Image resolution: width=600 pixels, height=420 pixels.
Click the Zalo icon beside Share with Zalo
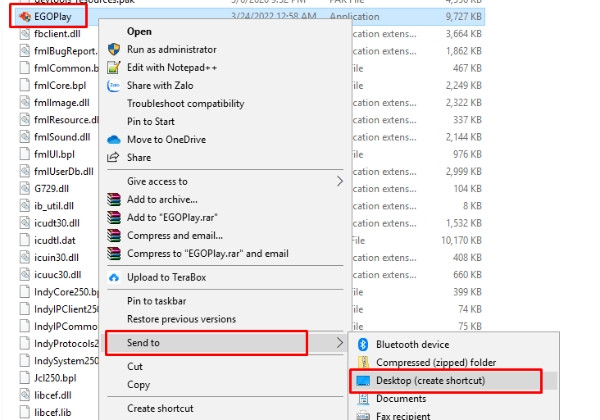coord(114,85)
